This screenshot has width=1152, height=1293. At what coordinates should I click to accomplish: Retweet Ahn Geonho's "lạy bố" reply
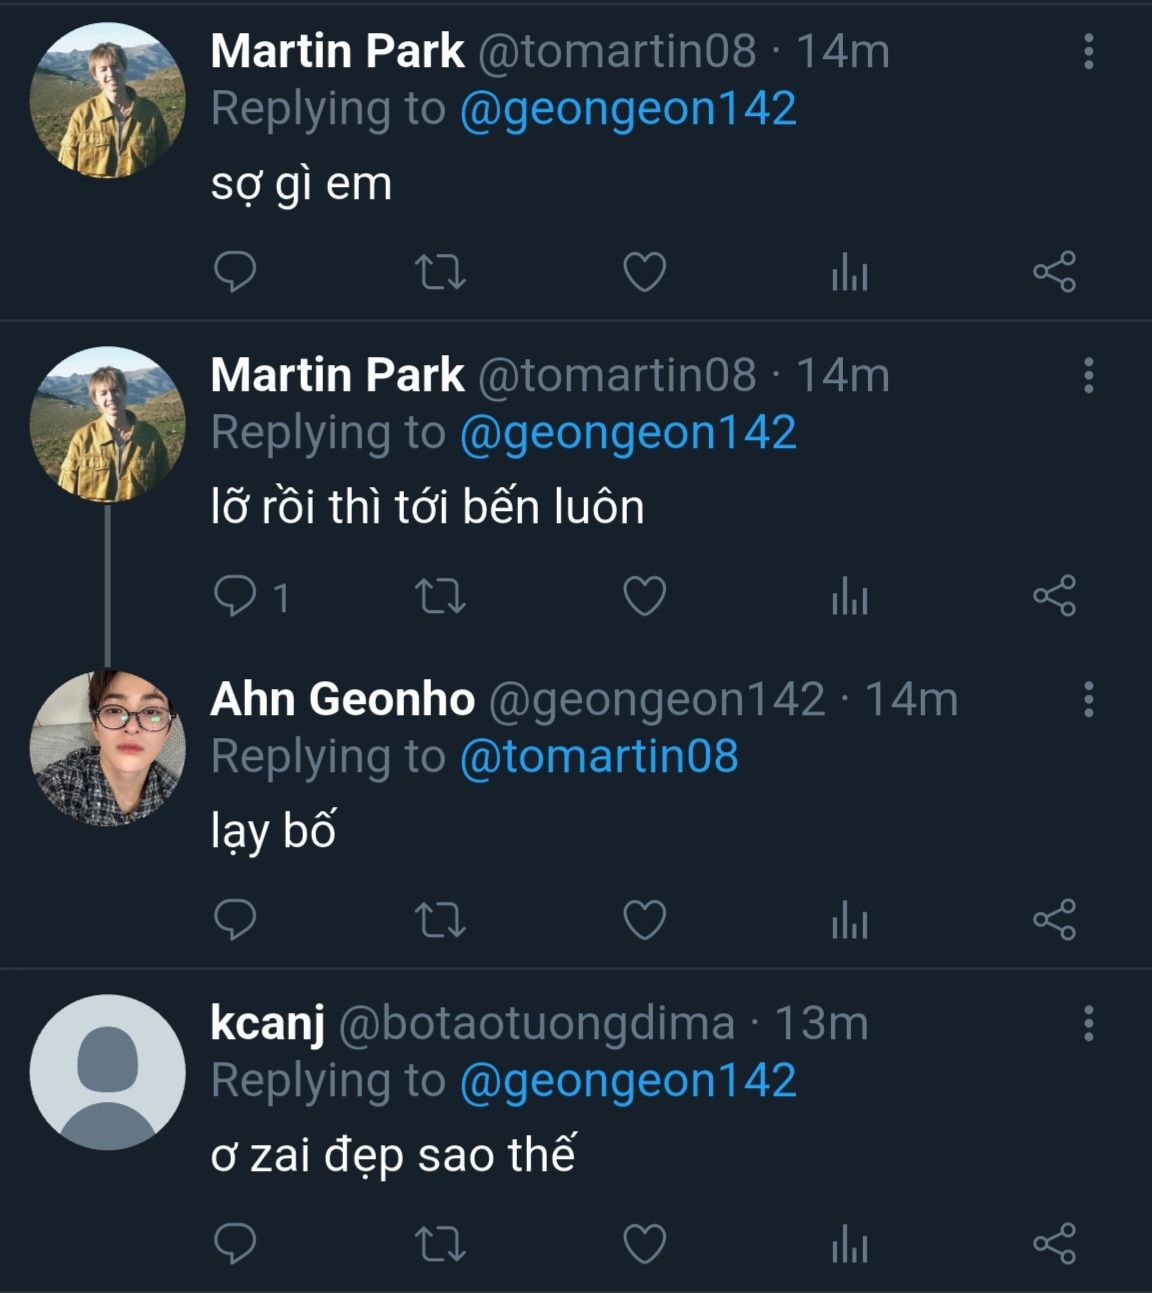(x=440, y=920)
